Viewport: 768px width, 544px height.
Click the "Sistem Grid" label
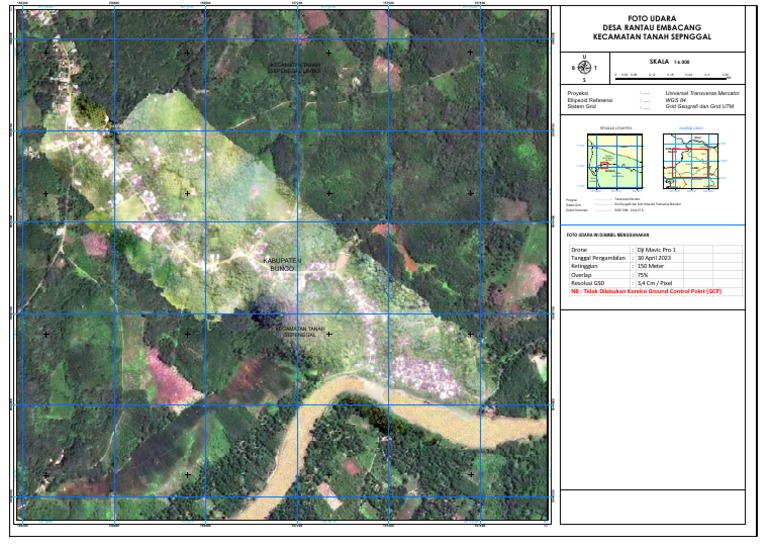[x=581, y=106]
